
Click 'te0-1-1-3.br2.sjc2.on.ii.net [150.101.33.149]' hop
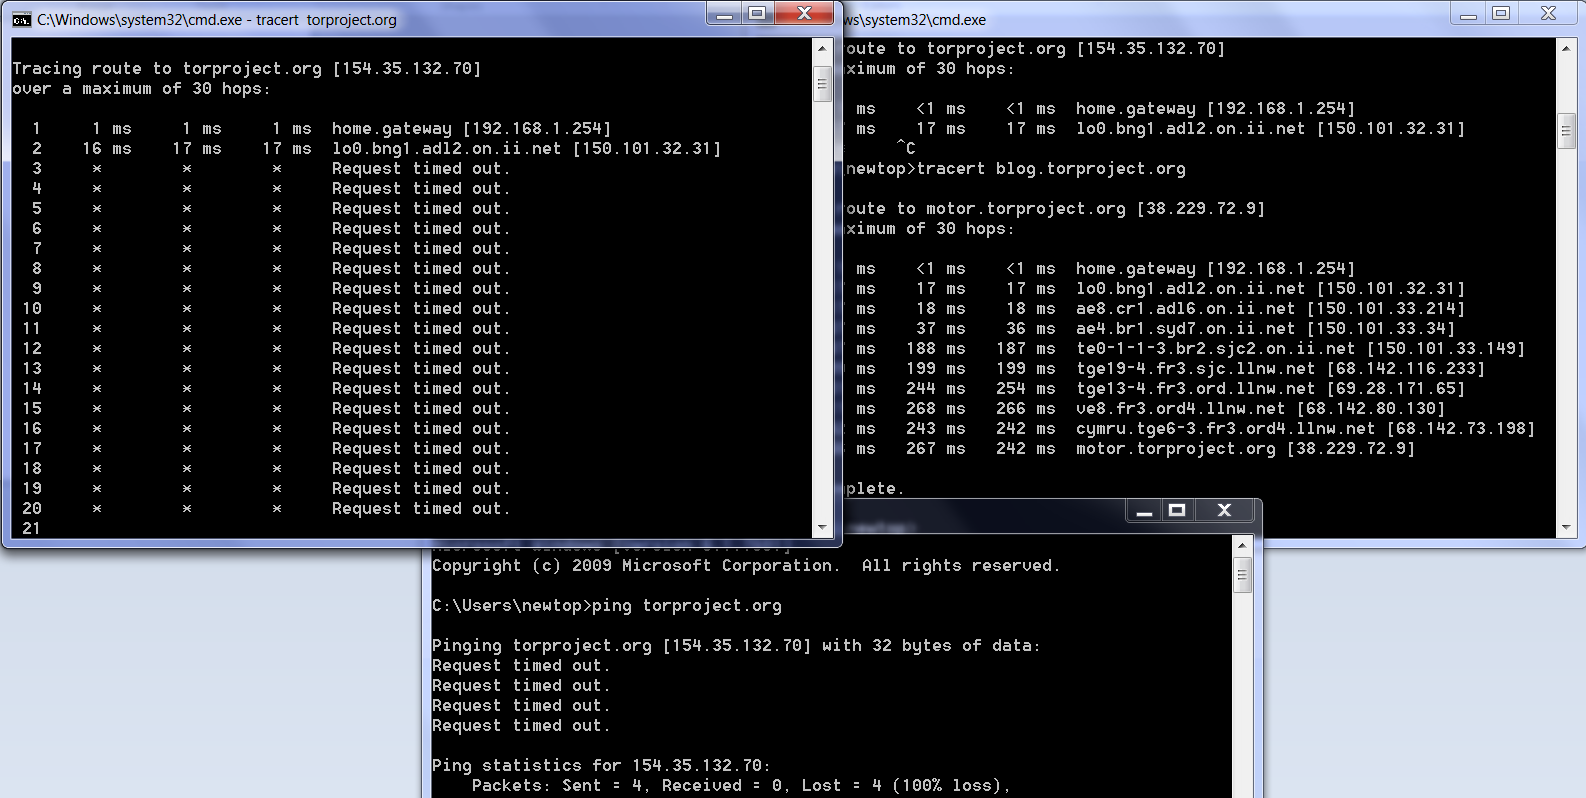click(x=1300, y=348)
